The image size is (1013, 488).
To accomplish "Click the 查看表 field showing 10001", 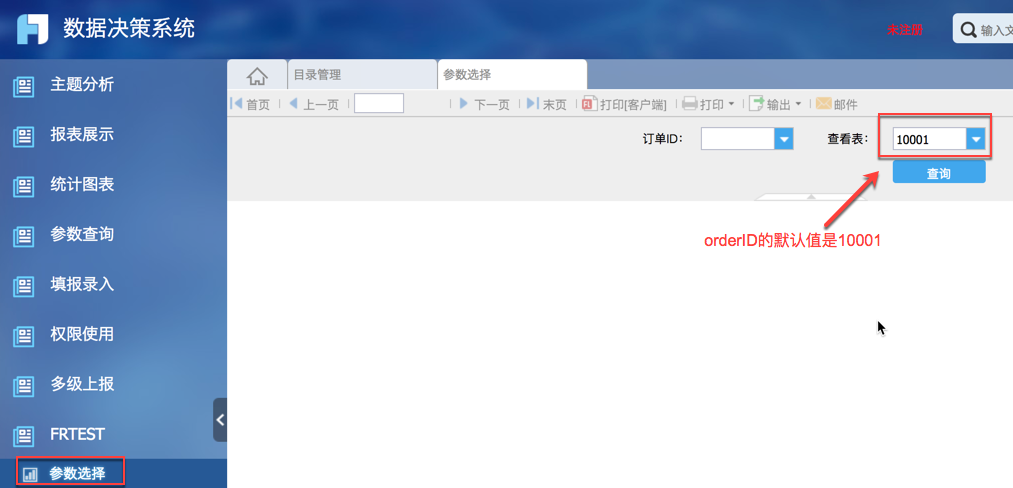I will click(x=930, y=138).
